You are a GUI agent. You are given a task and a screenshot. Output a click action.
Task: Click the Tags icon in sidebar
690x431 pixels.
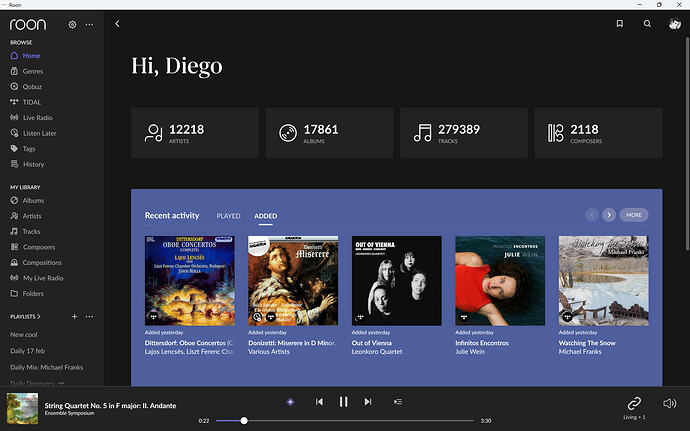coord(14,148)
